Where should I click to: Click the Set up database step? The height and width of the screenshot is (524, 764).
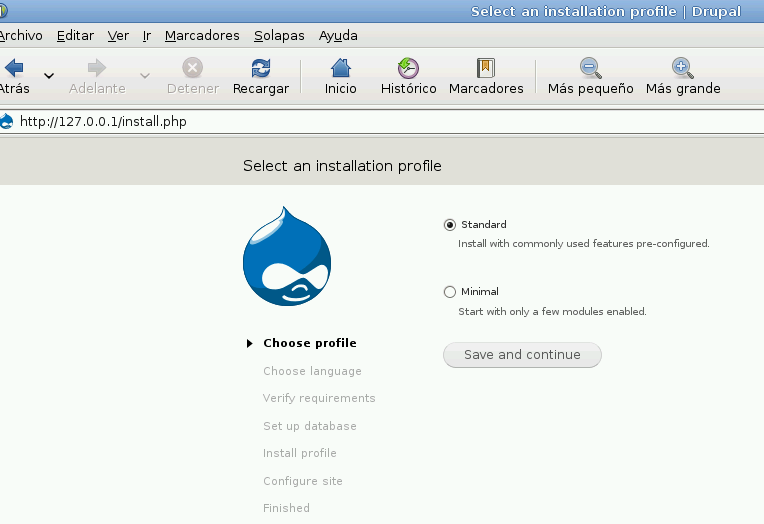[x=310, y=426]
